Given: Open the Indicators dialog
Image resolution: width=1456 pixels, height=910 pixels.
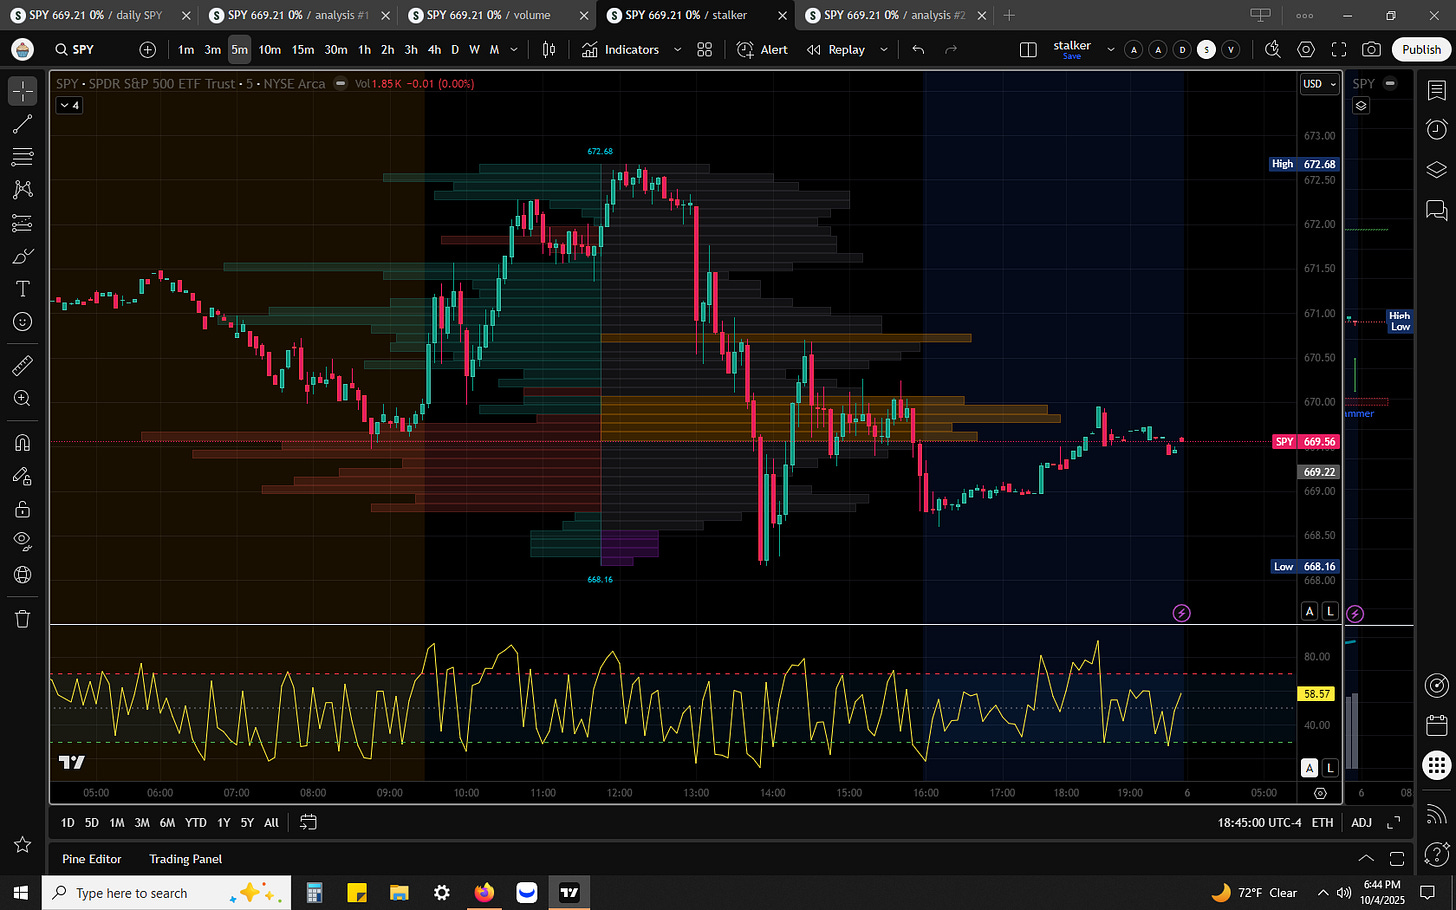Looking at the screenshot, I should coord(621,49).
